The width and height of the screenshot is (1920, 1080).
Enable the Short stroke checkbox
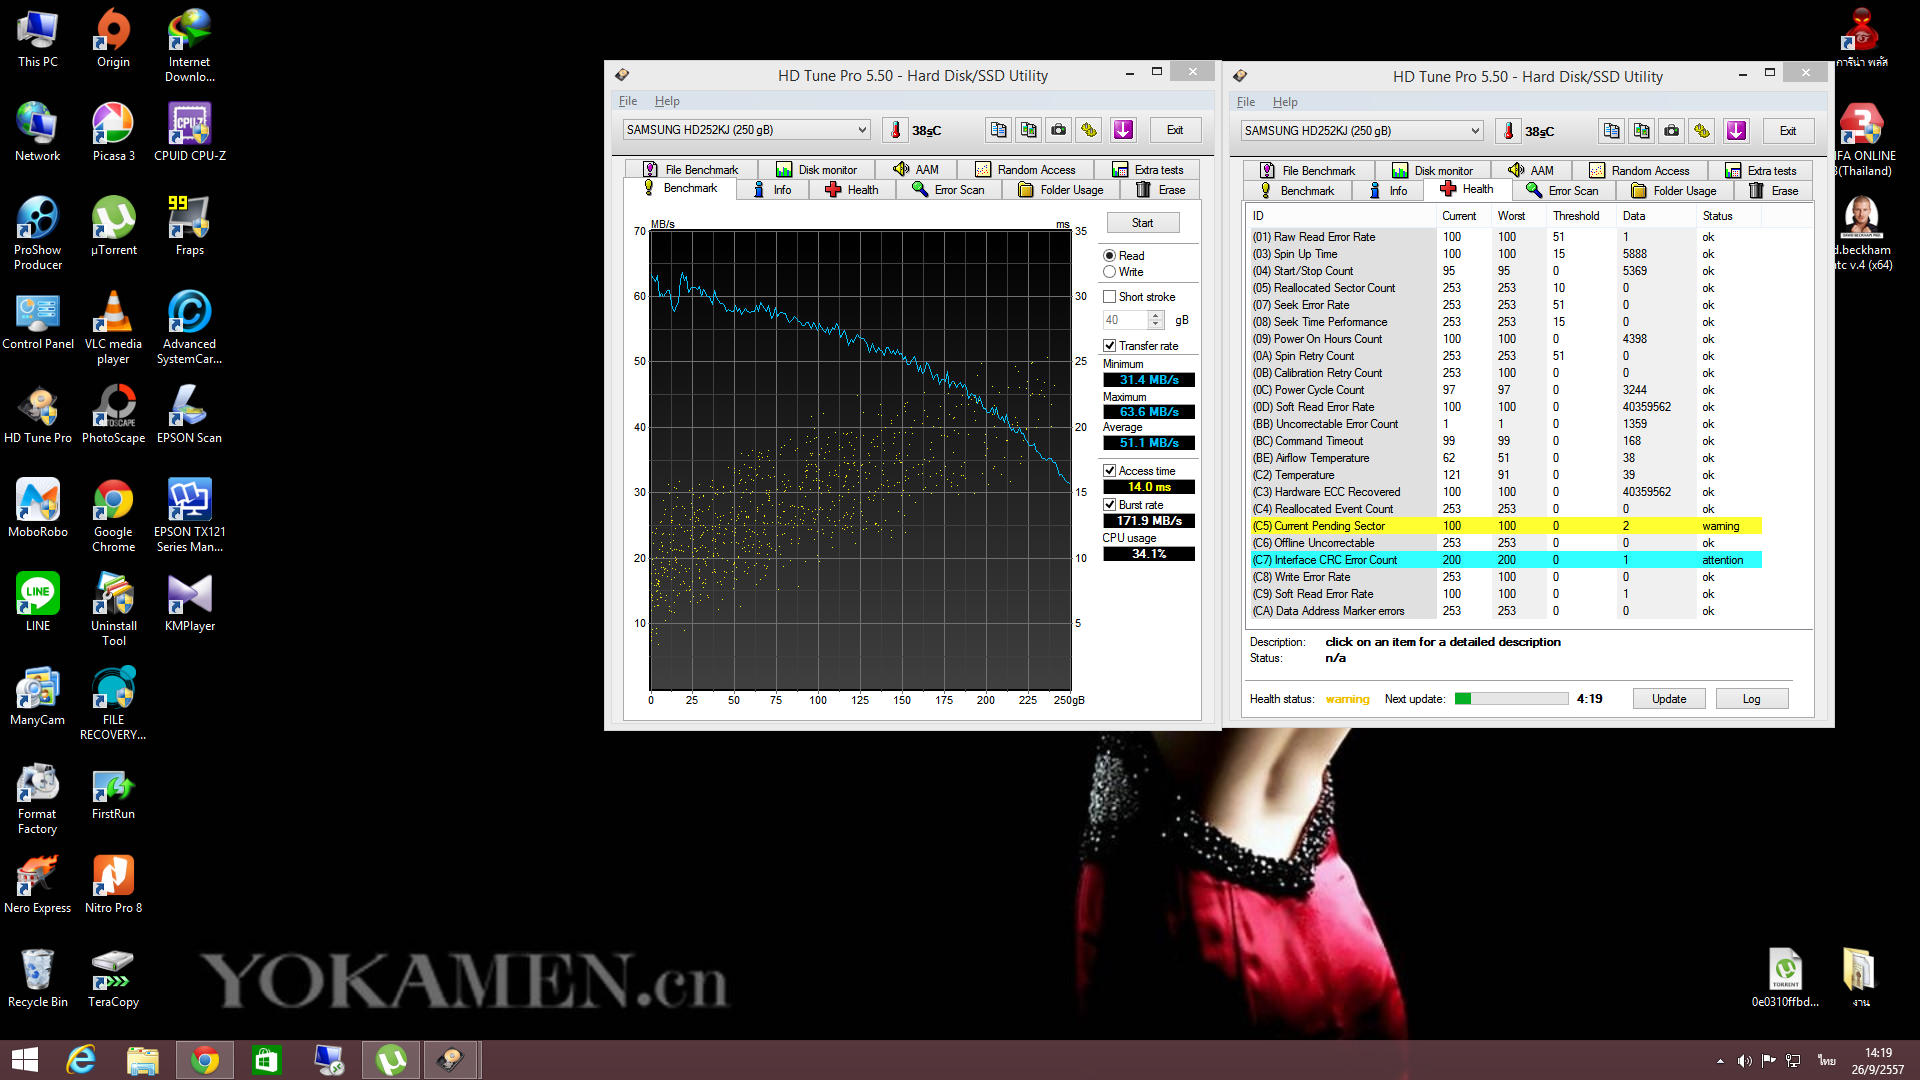1109,297
